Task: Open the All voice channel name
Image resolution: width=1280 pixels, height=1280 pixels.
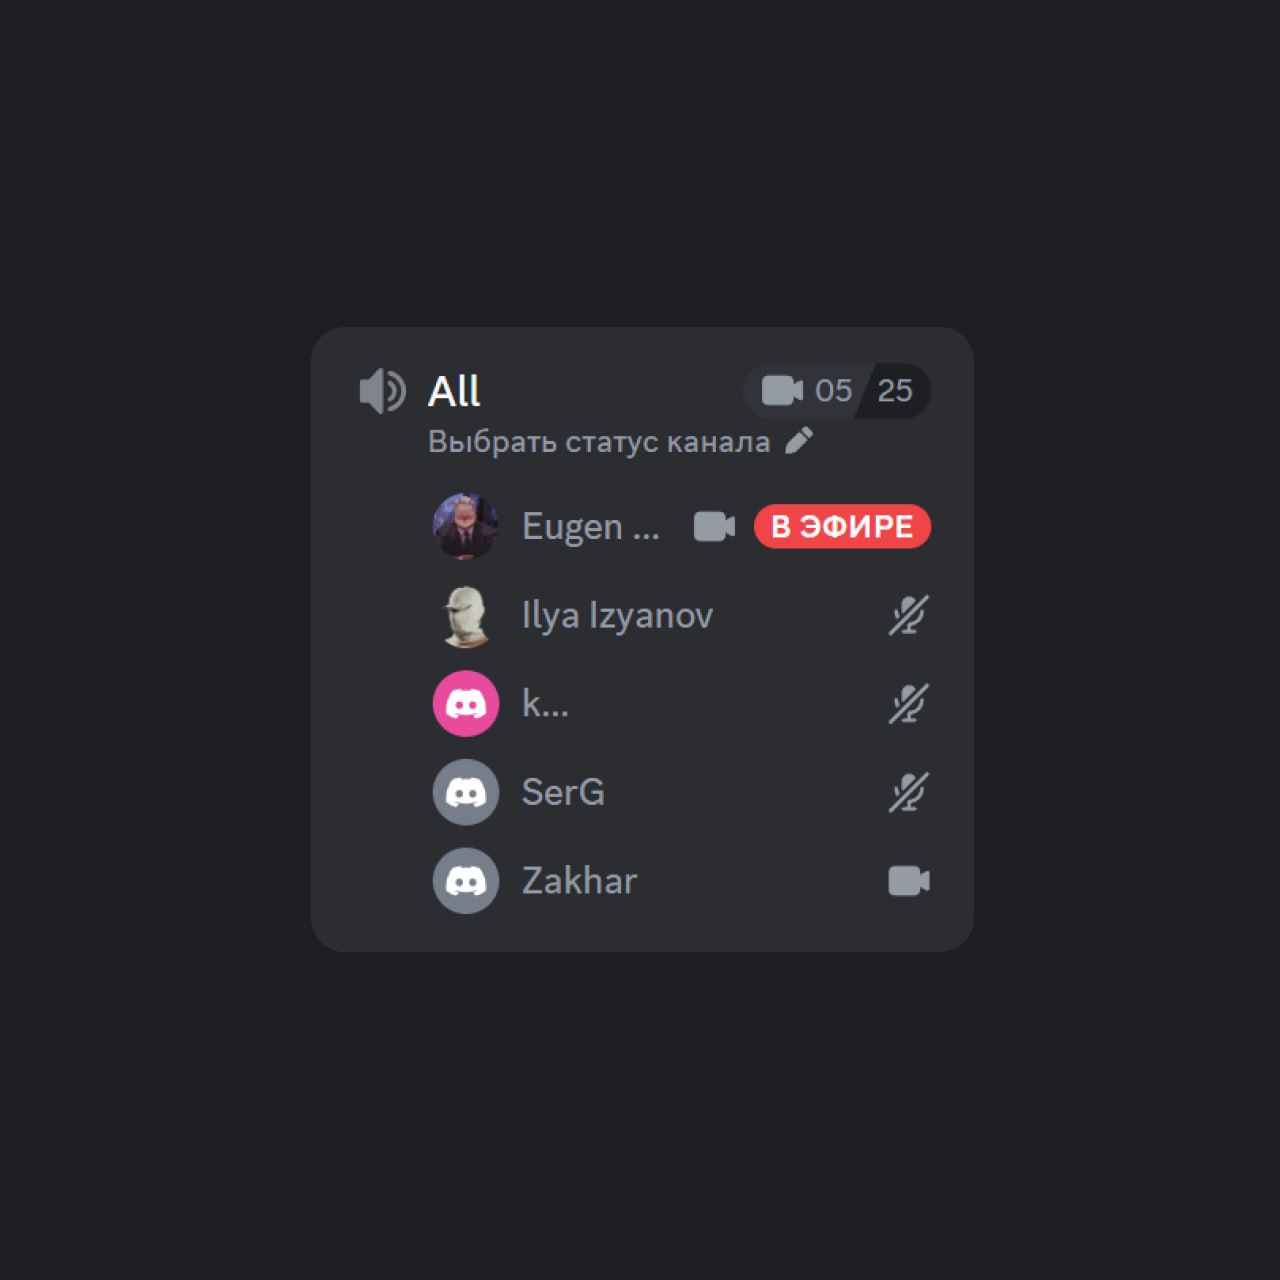Action: coord(454,391)
